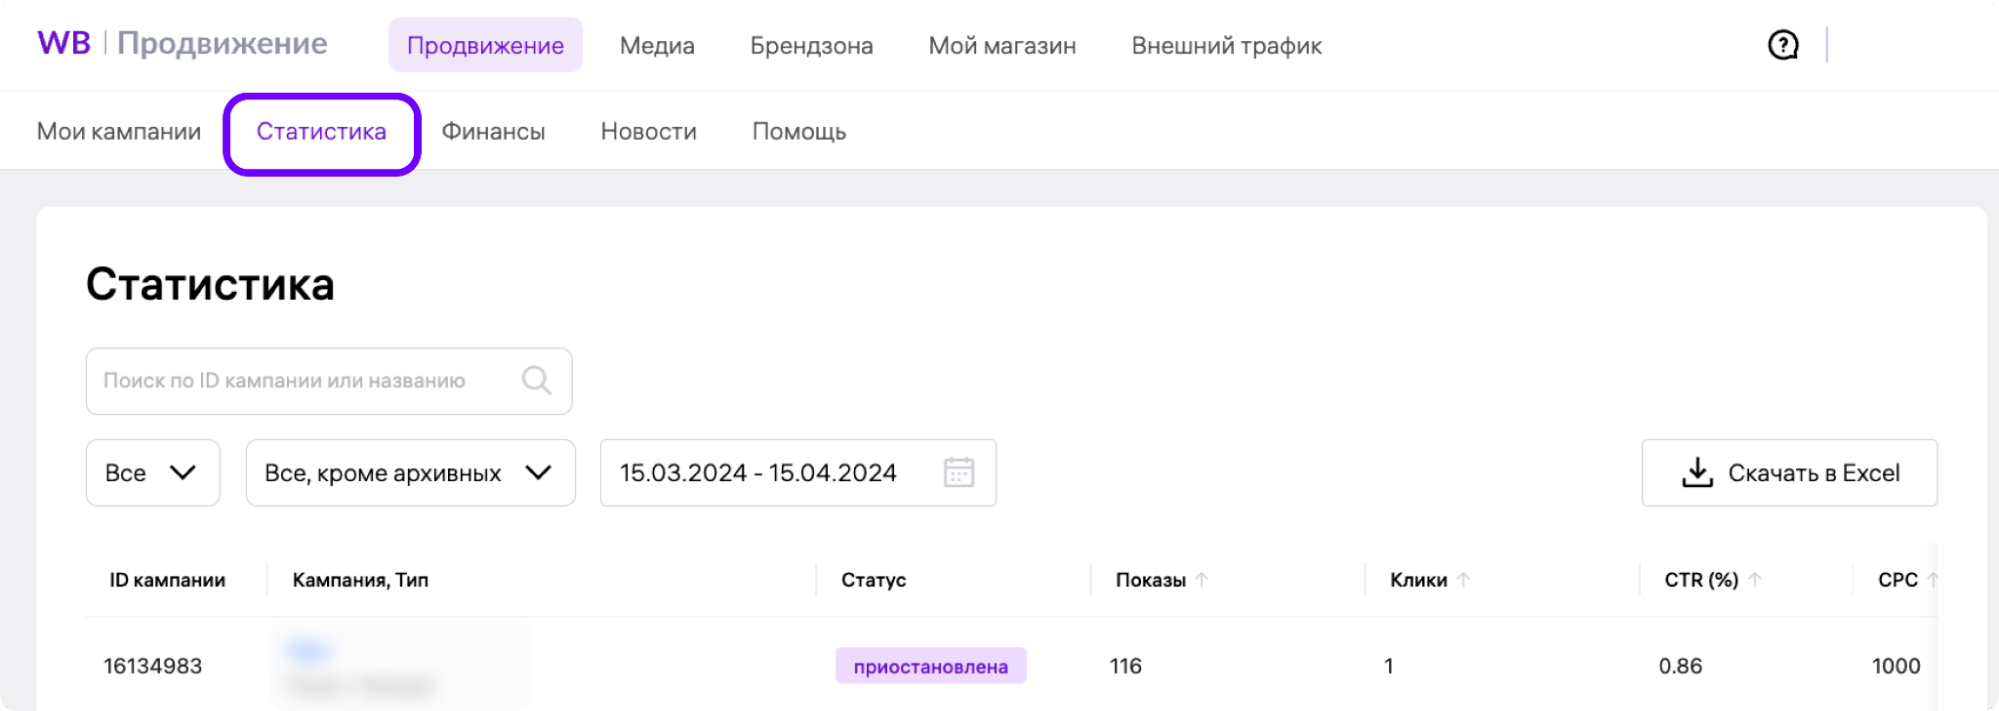Select the Медиа menu item

657,46
